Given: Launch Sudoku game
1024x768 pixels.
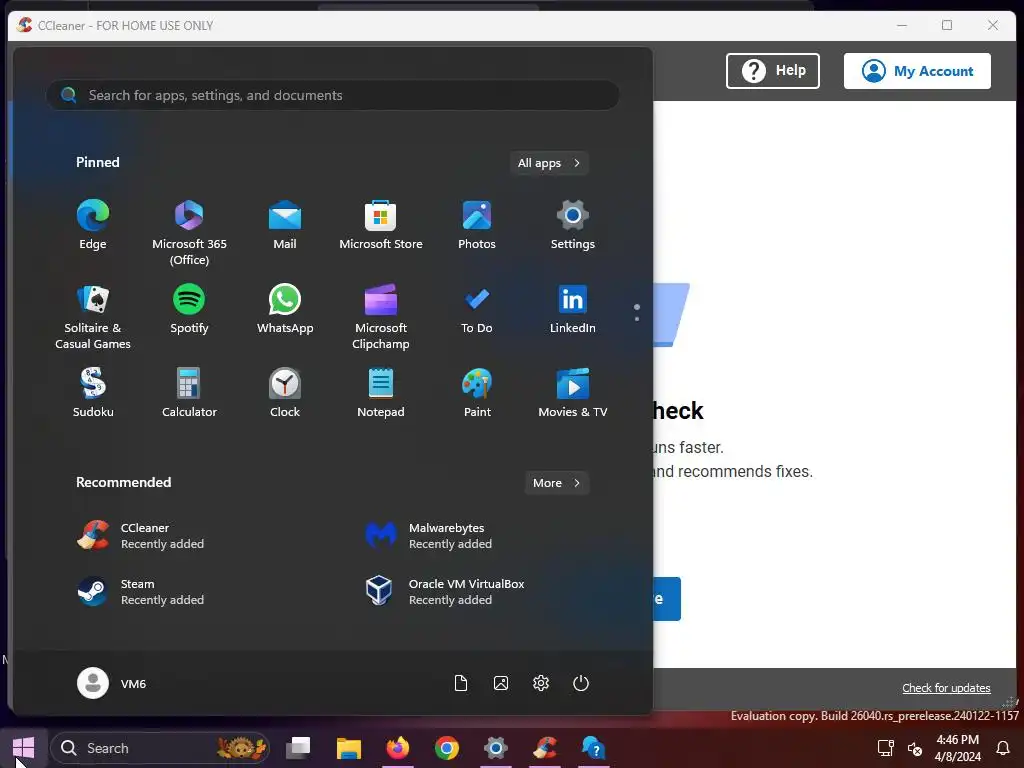Looking at the screenshot, I should pos(93,393).
